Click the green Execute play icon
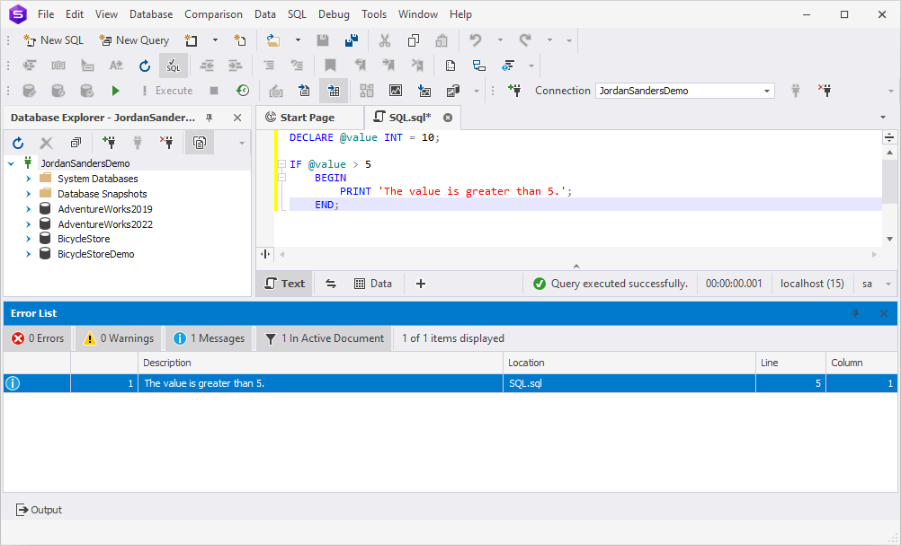Viewport: 901px width, 546px height. click(116, 90)
